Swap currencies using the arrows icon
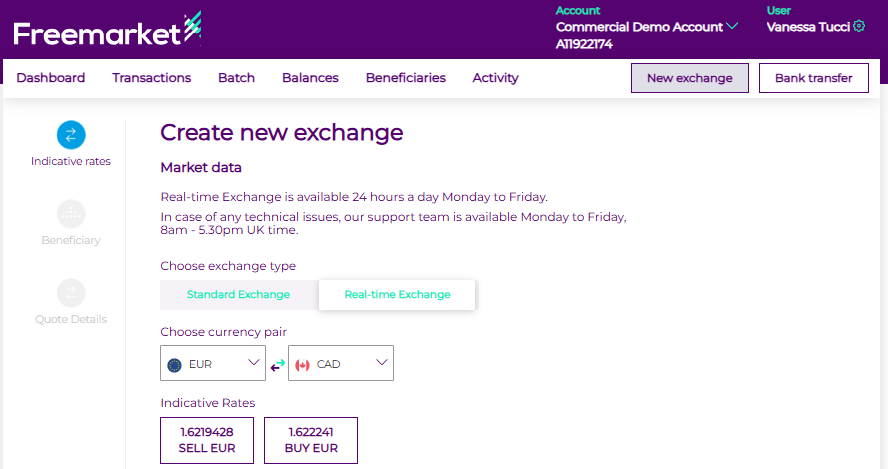This screenshot has height=469, width=888. (x=277, y=365)
